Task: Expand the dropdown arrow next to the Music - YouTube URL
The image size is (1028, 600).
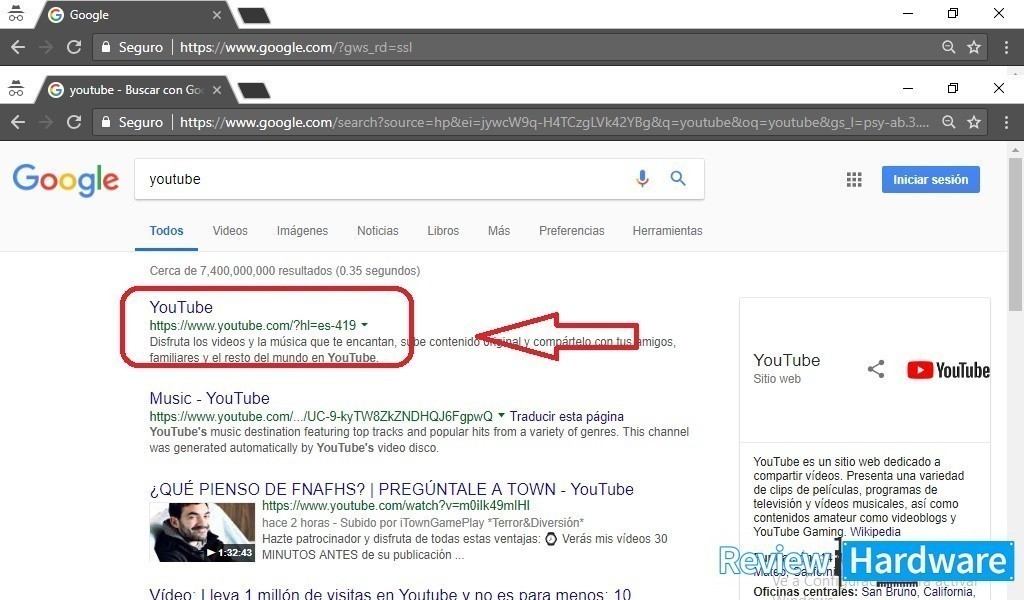Action: tap(501, 416)
